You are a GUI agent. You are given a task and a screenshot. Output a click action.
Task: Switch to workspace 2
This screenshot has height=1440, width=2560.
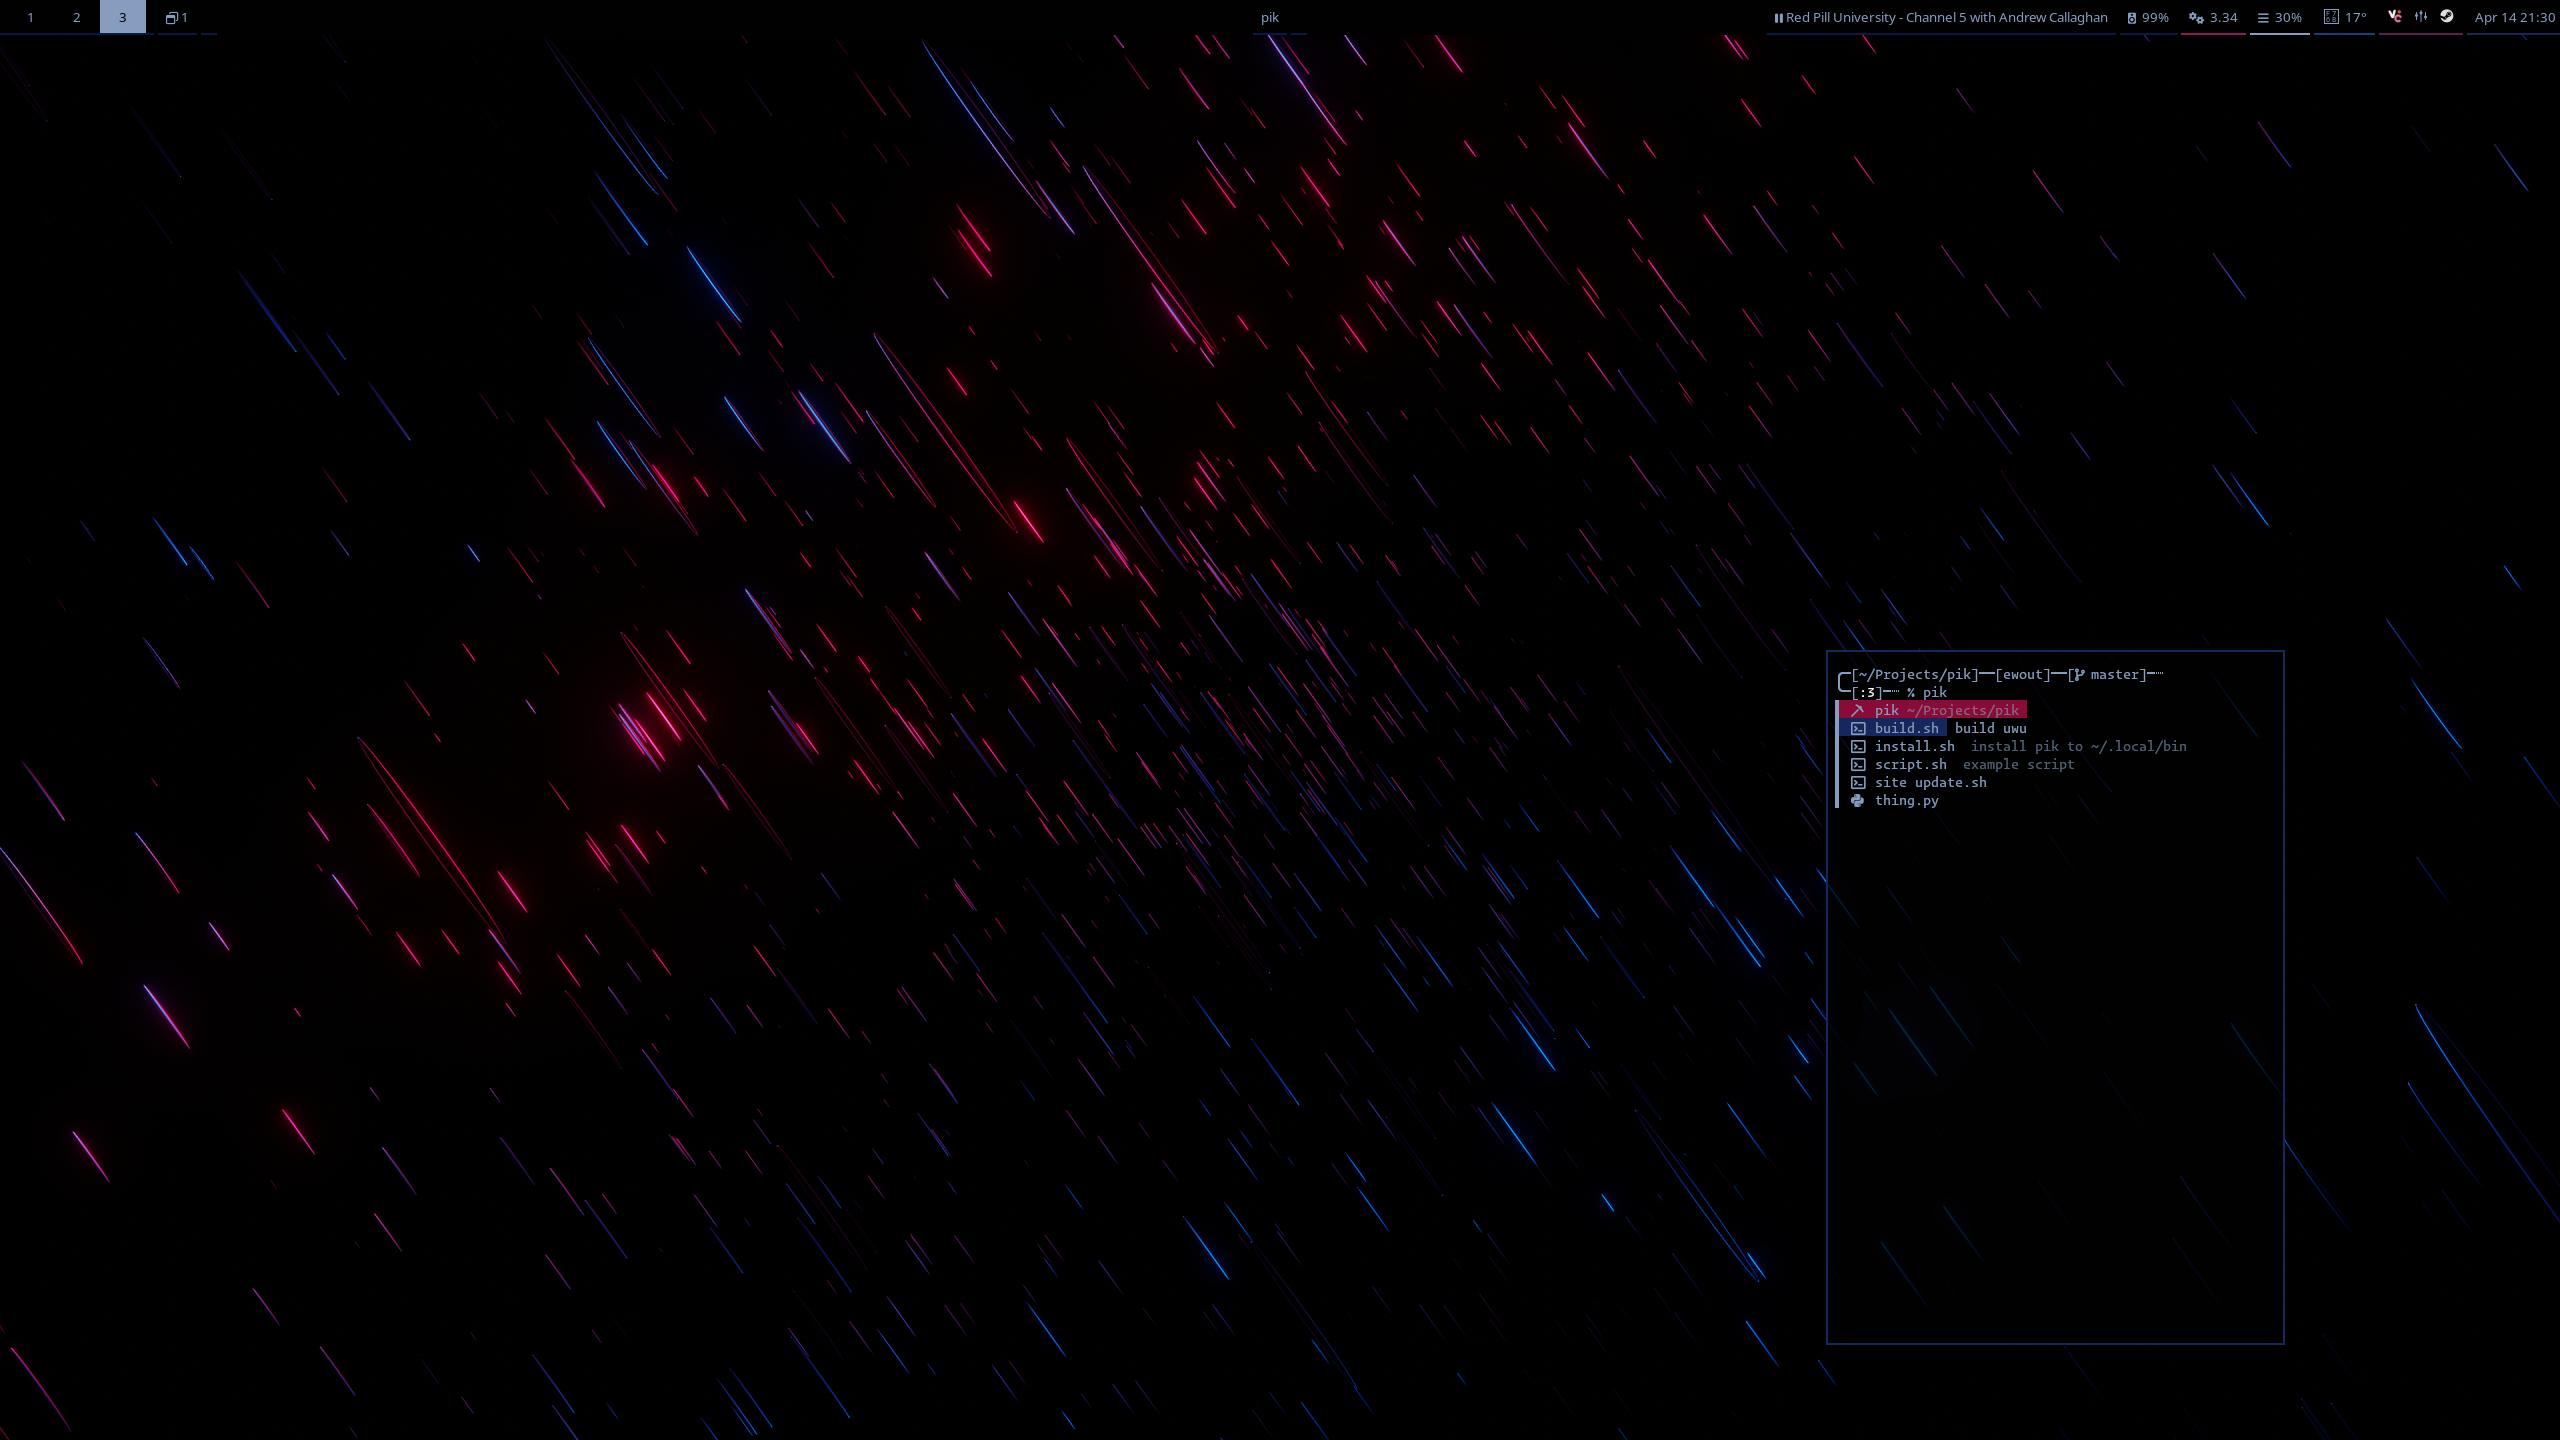(x=76, y=17)
